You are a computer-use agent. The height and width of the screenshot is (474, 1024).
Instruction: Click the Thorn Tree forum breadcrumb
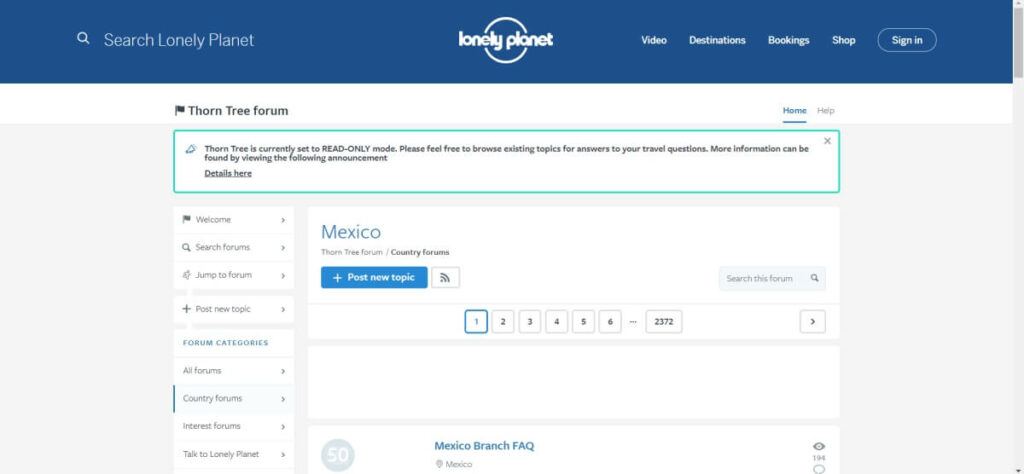[351, 252]
